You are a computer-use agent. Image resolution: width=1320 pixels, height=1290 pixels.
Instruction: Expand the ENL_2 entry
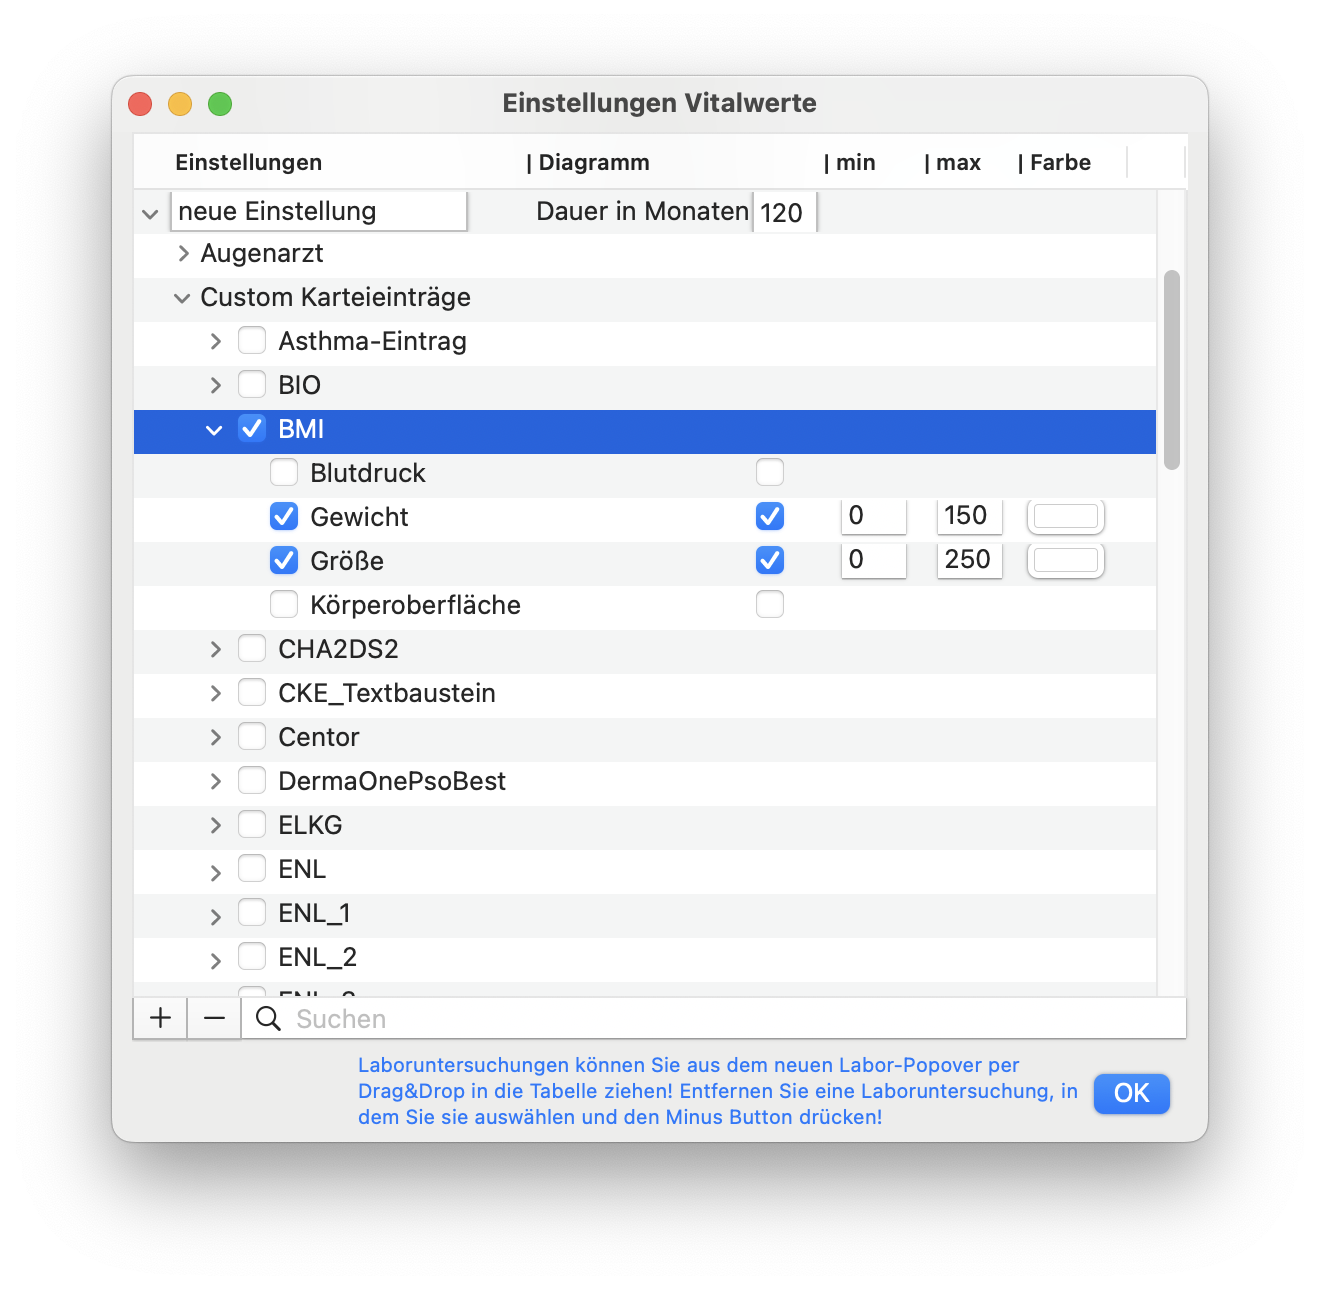coord(215,961)
